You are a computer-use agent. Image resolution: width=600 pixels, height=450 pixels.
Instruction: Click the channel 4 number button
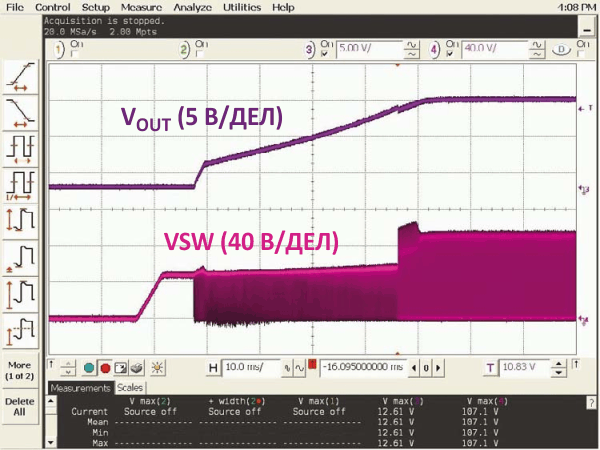(x=434, y=50)
